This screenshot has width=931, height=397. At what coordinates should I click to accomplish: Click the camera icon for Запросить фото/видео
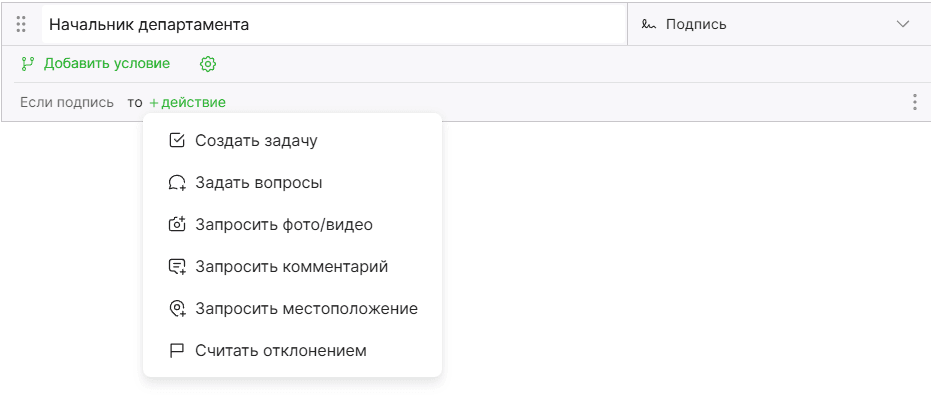177,225
